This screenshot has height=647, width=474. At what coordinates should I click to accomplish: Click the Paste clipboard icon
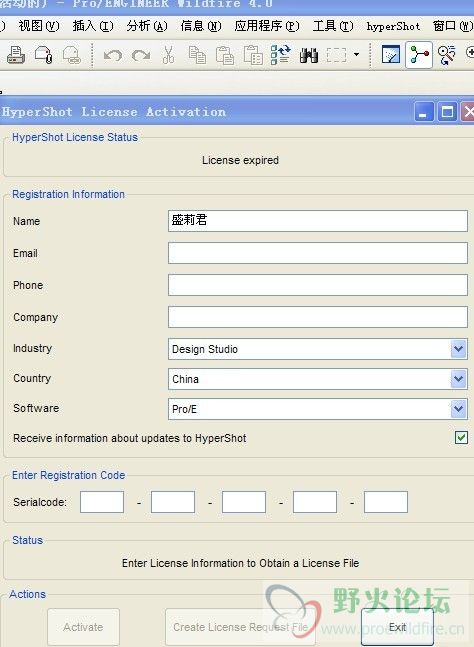point(225,55)
